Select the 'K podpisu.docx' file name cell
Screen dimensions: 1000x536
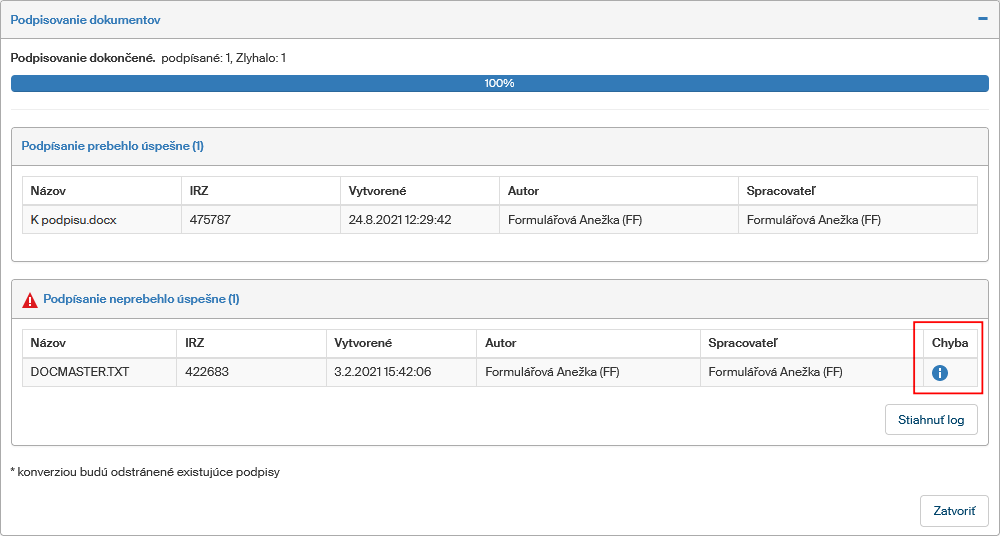(x=73, y=220)
